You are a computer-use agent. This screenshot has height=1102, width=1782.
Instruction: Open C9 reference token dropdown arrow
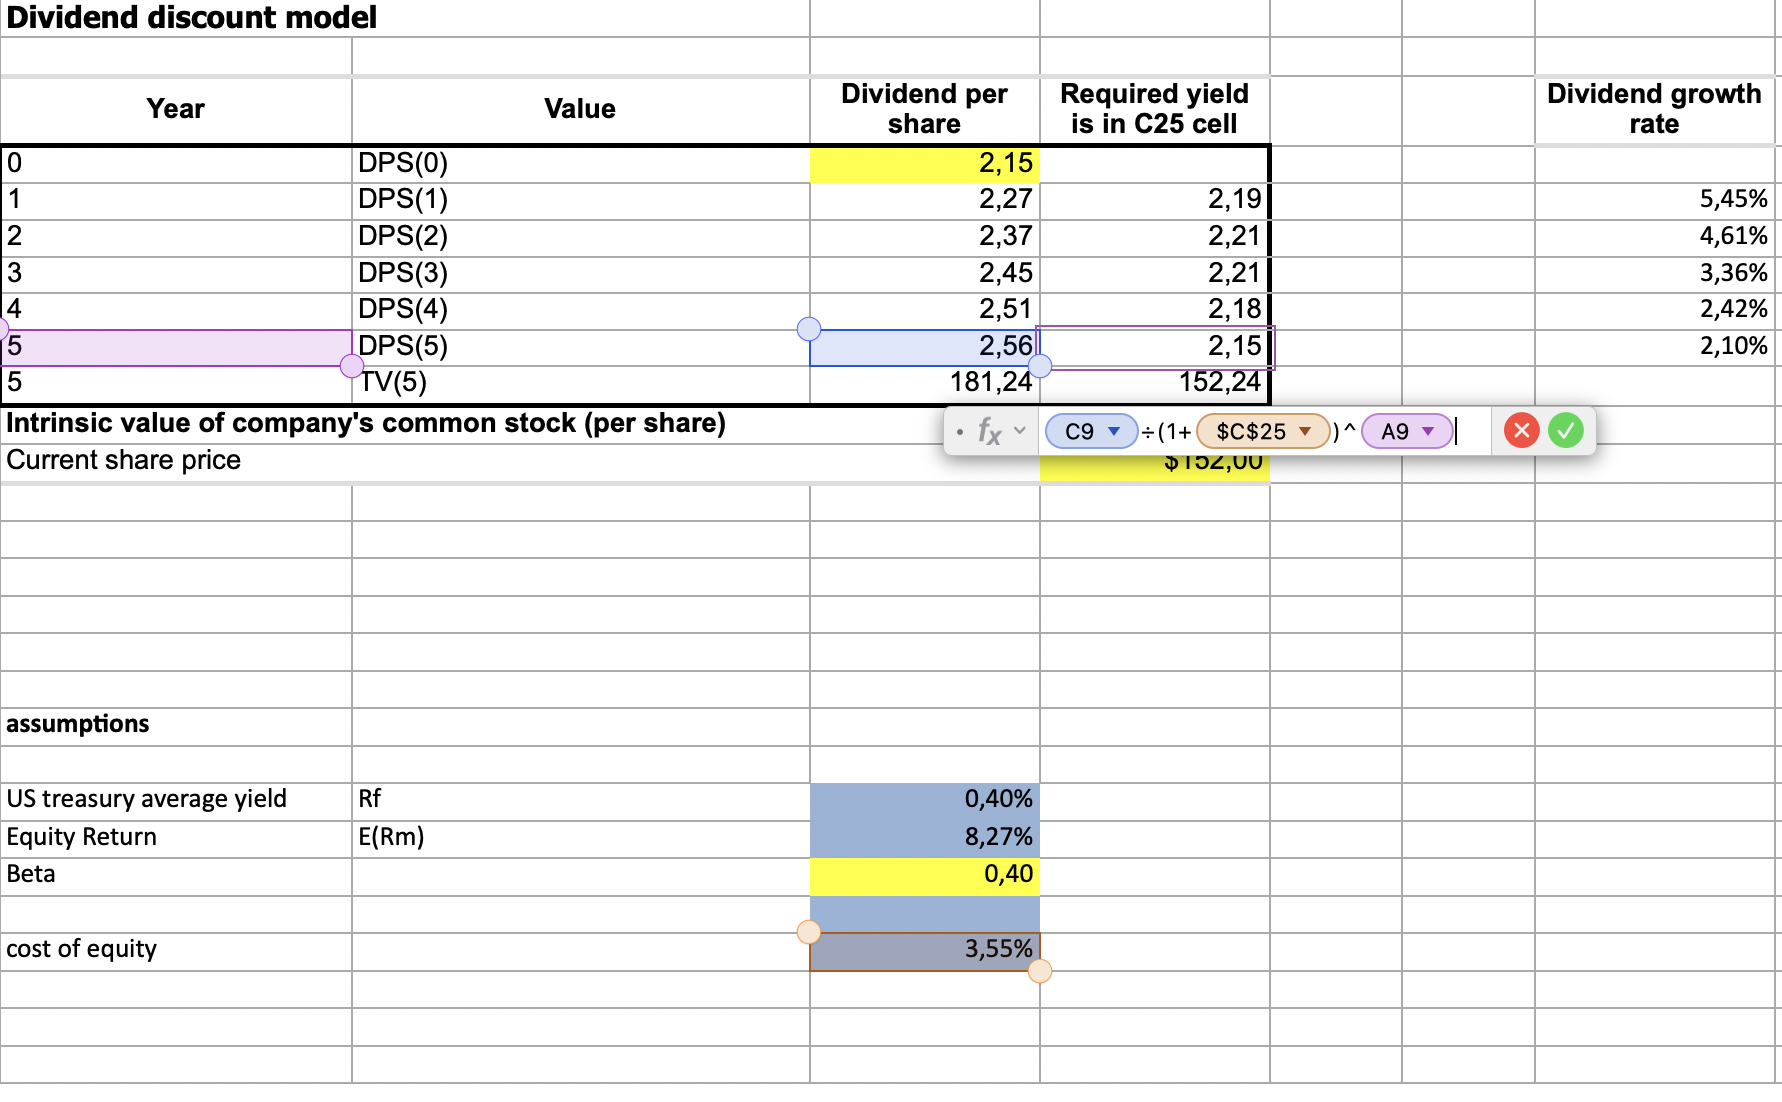(x=1114, y=431)
